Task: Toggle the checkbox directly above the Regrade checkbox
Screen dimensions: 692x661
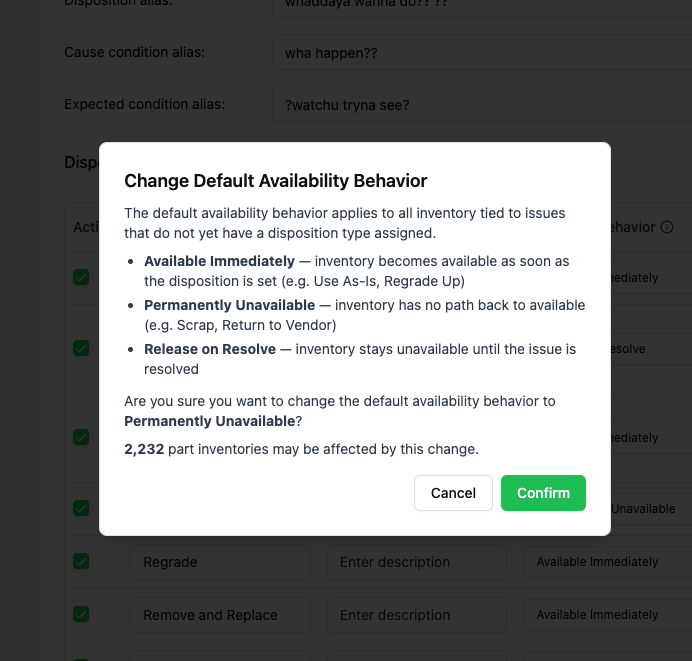Action: [81, 508]
